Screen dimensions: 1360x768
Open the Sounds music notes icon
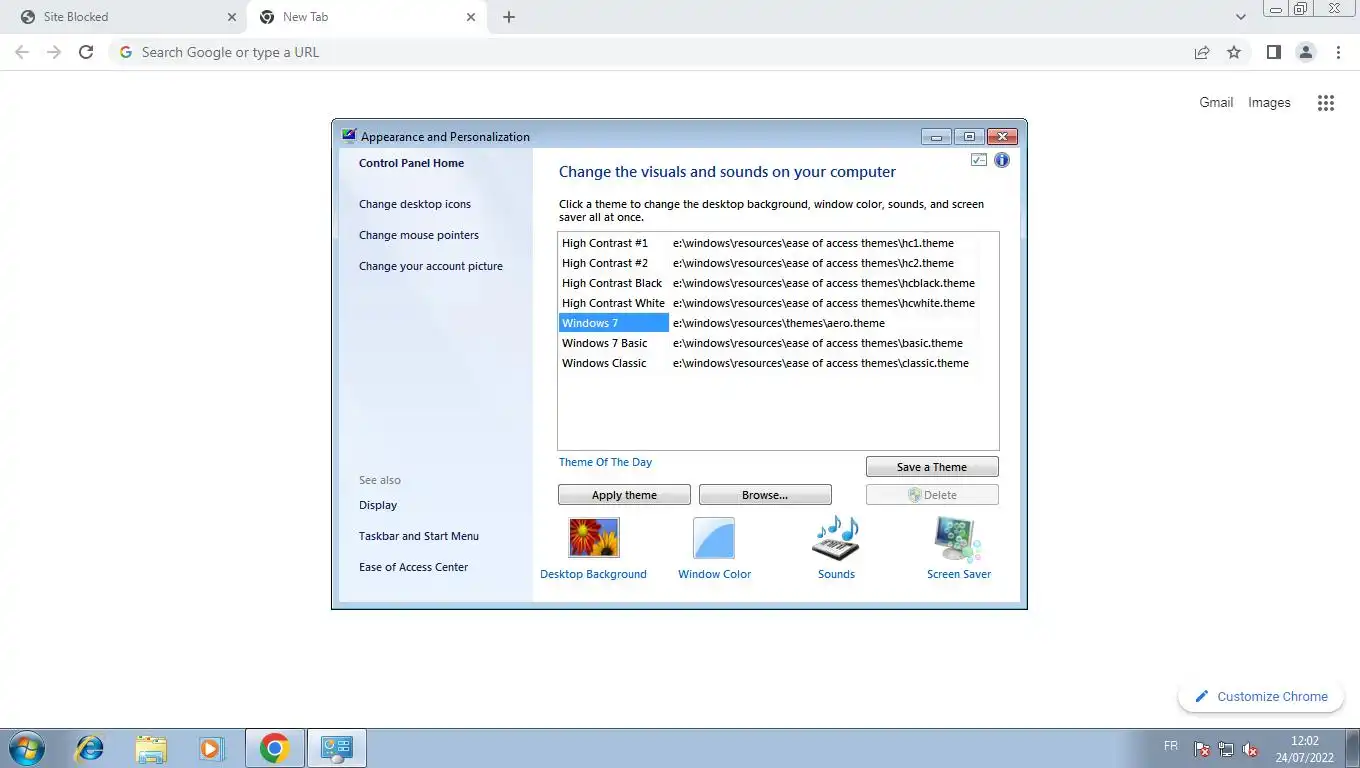836,537
